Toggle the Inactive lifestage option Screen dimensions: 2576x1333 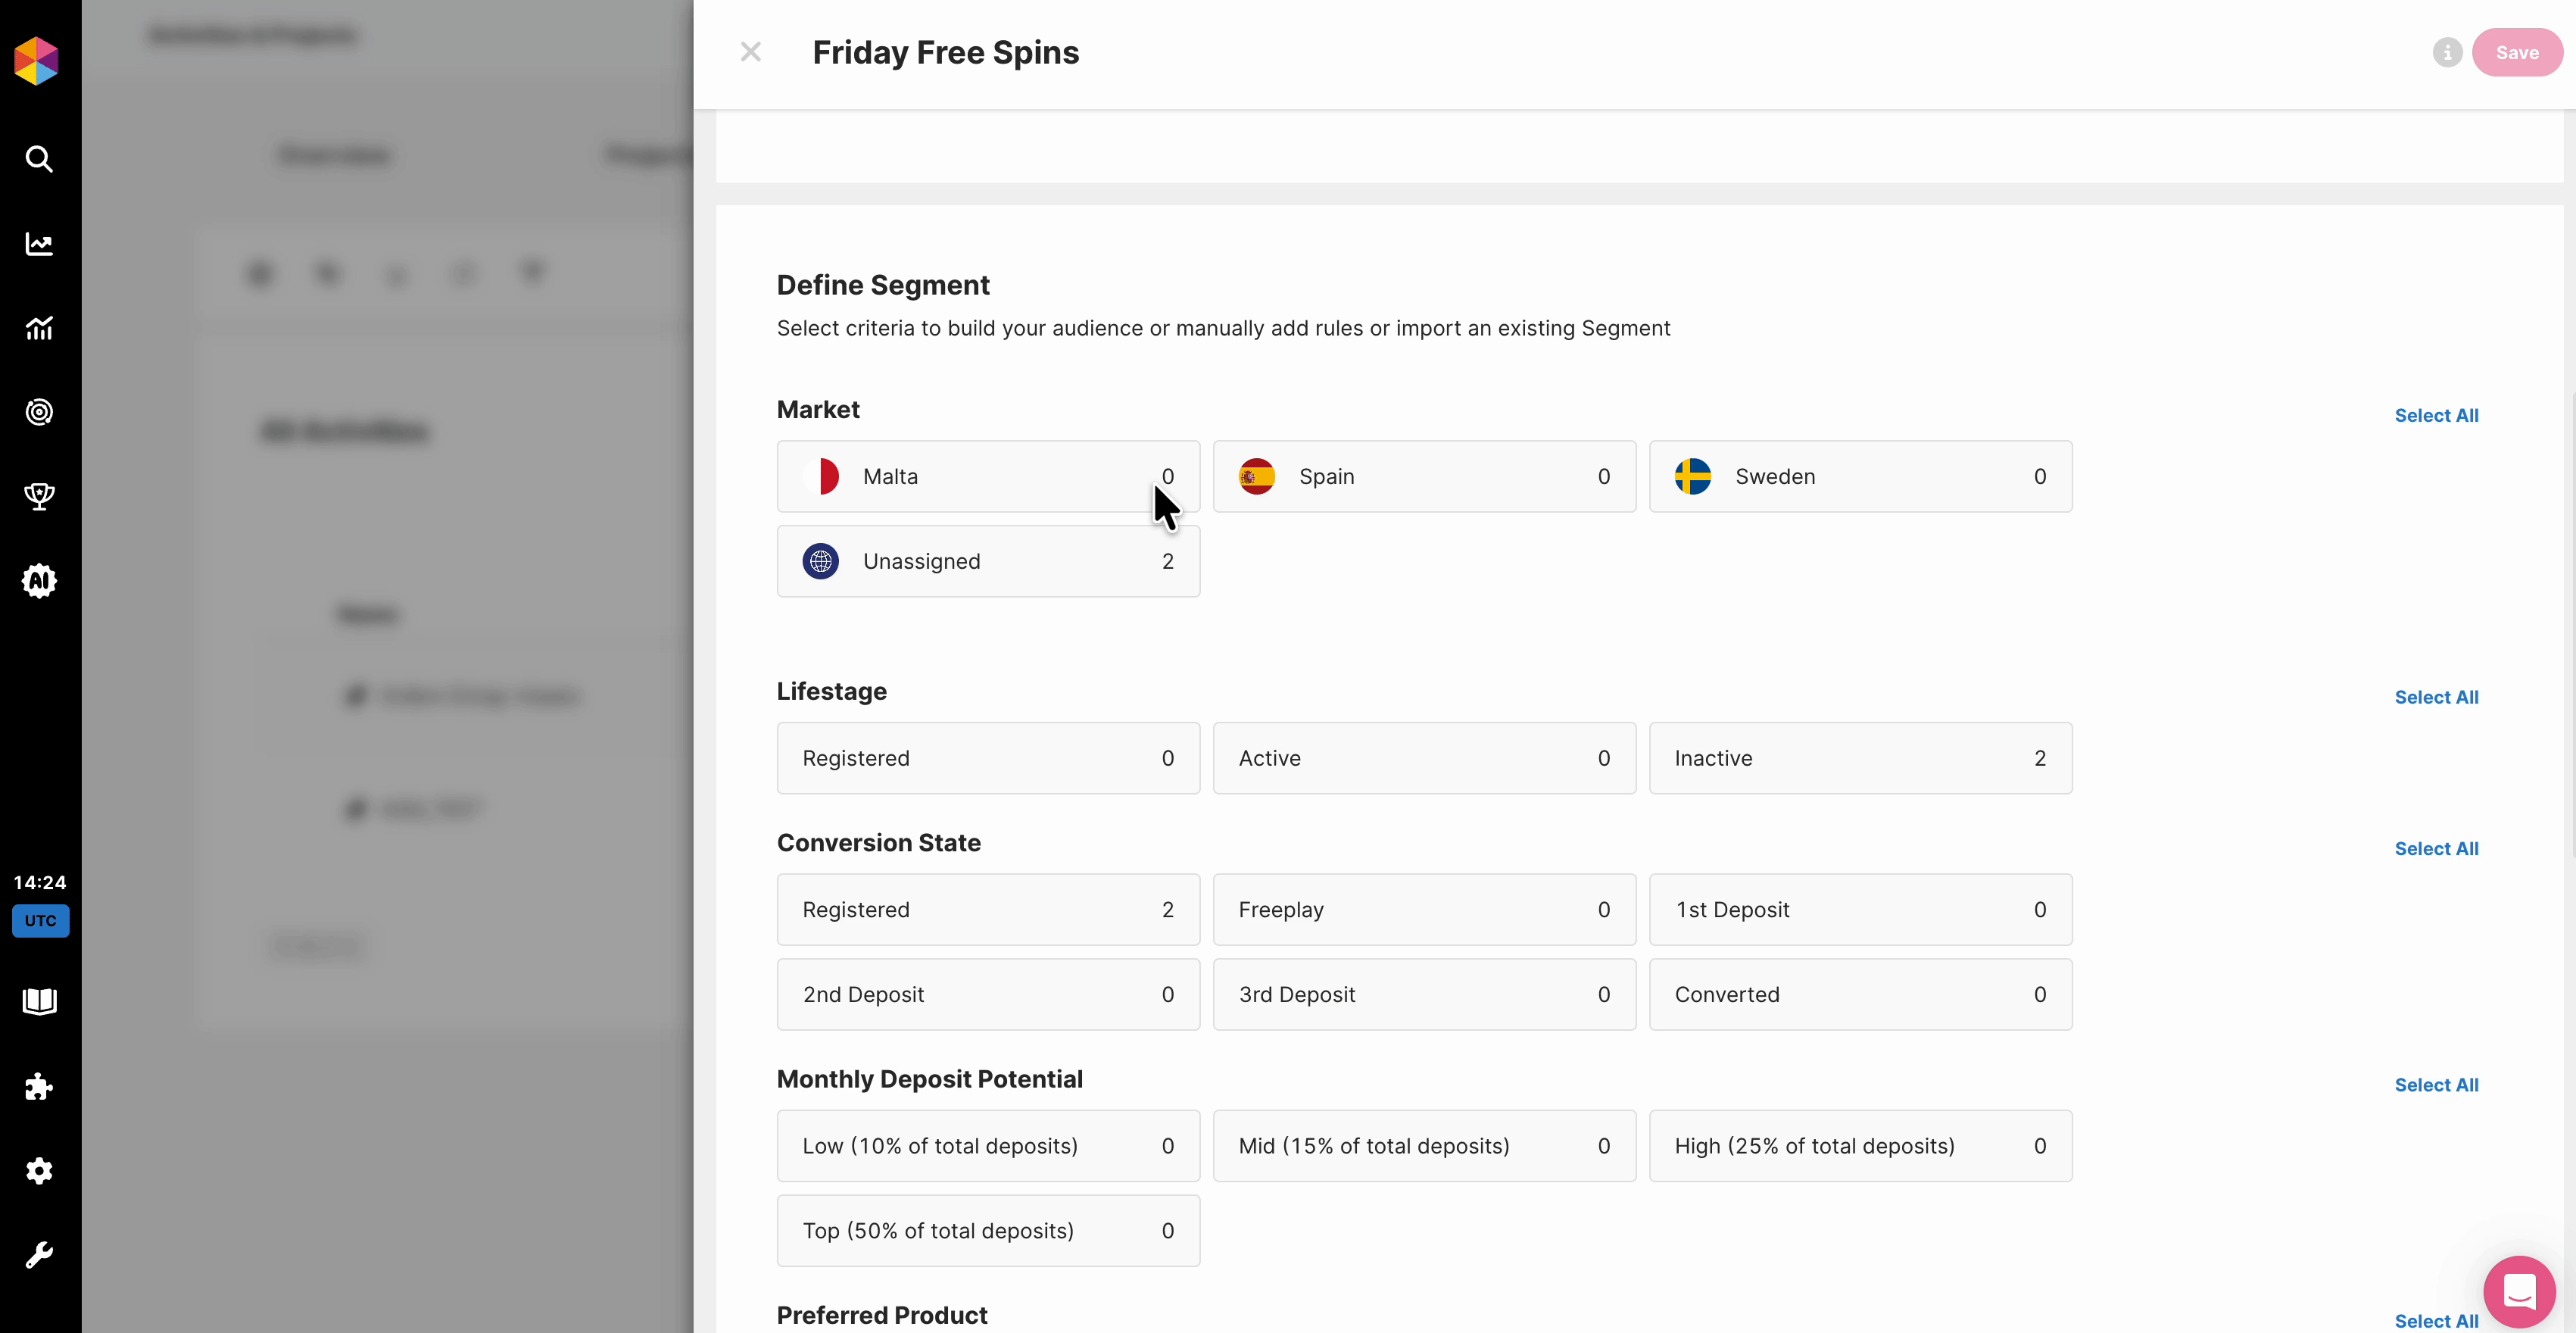(x=1860, y=758)
